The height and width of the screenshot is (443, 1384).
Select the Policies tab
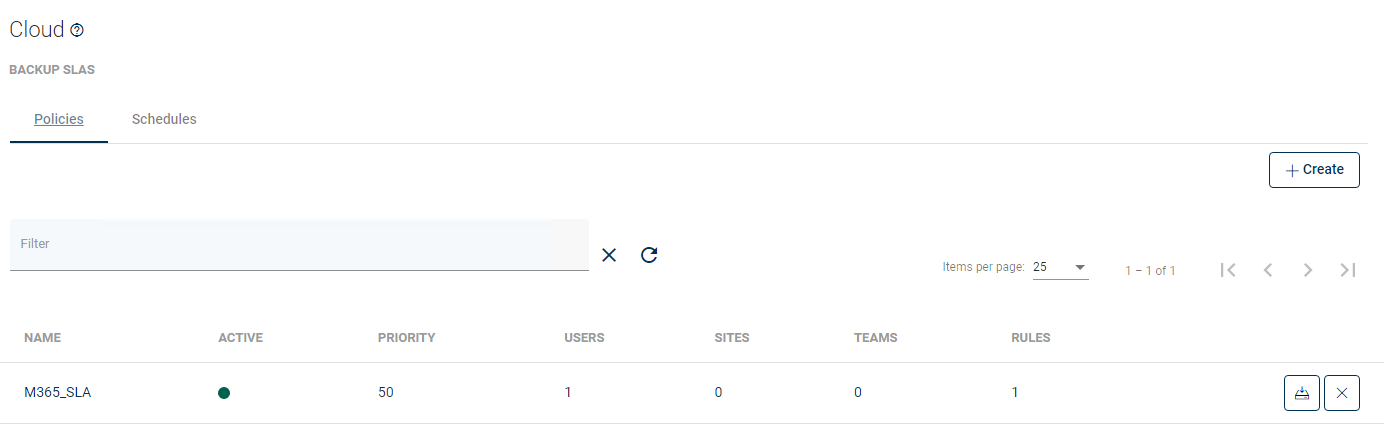coord(59,120)
